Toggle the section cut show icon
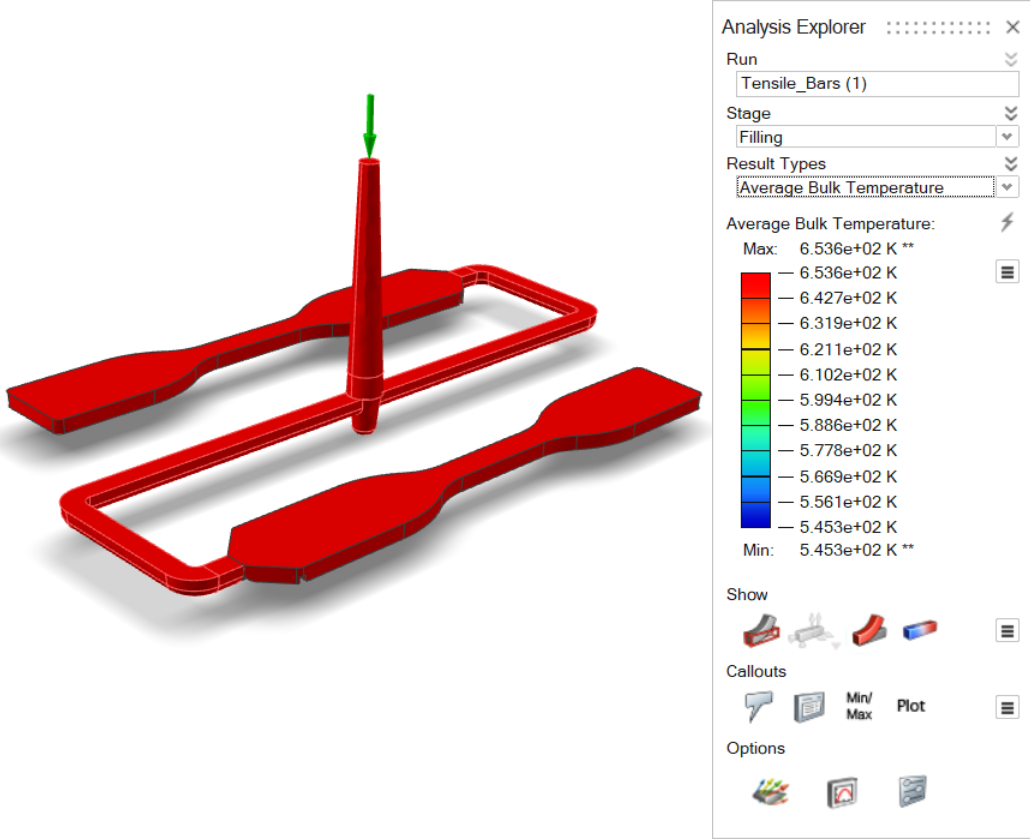The height and width of the screenshot is (839, 1030). click(761, 631)
